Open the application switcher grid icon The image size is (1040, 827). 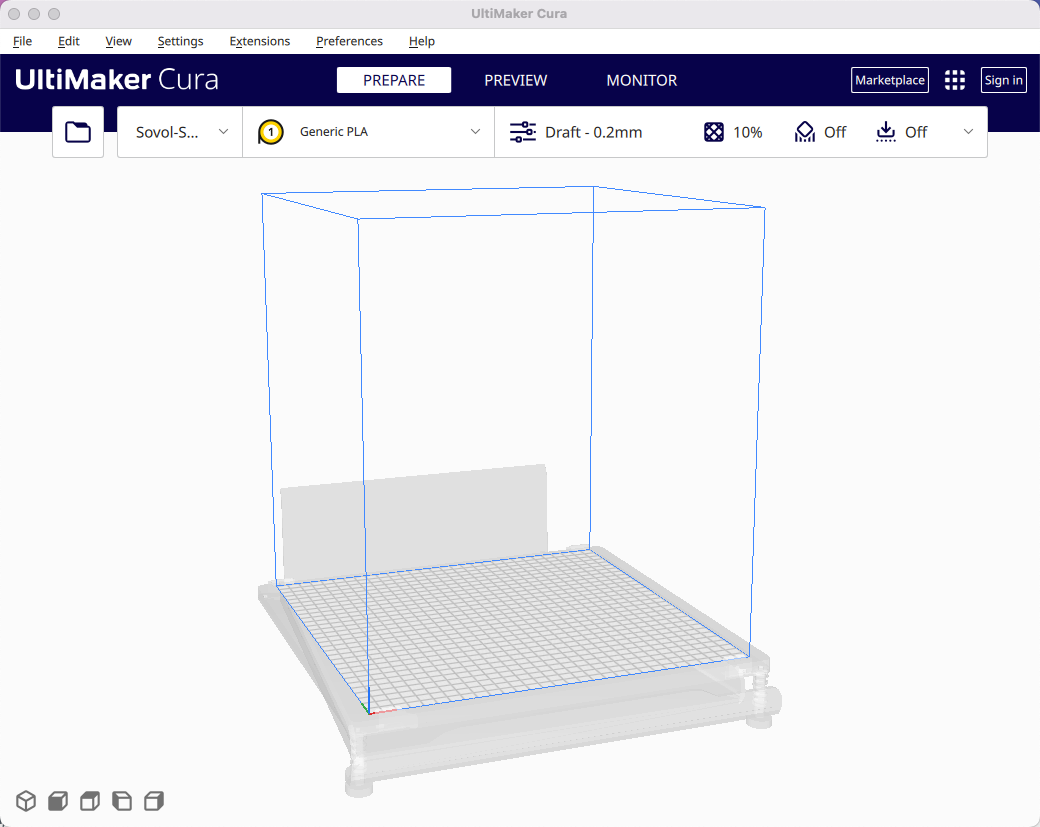point(954,80)
